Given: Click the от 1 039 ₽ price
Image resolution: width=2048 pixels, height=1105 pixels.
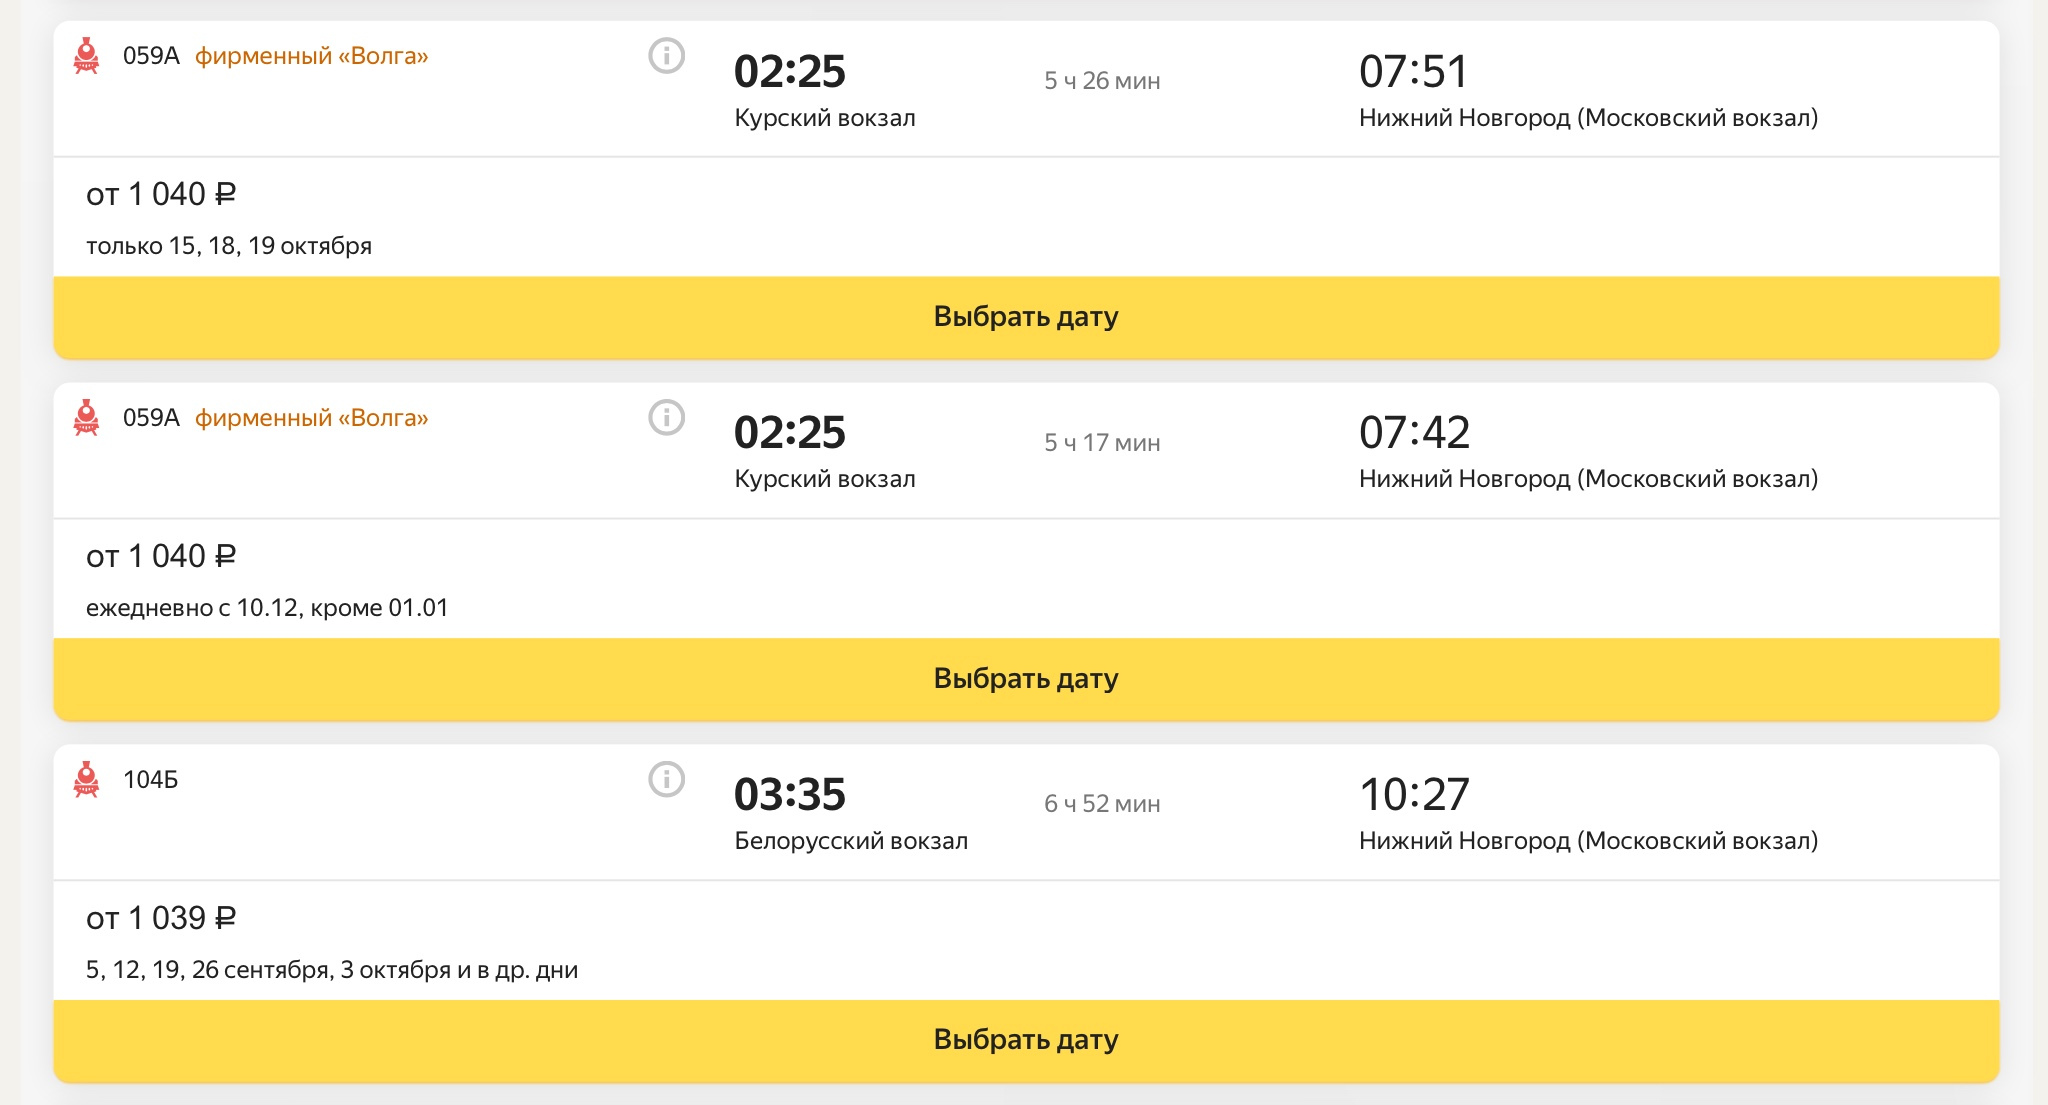Looking at the screenshot, I should point(161,918).
